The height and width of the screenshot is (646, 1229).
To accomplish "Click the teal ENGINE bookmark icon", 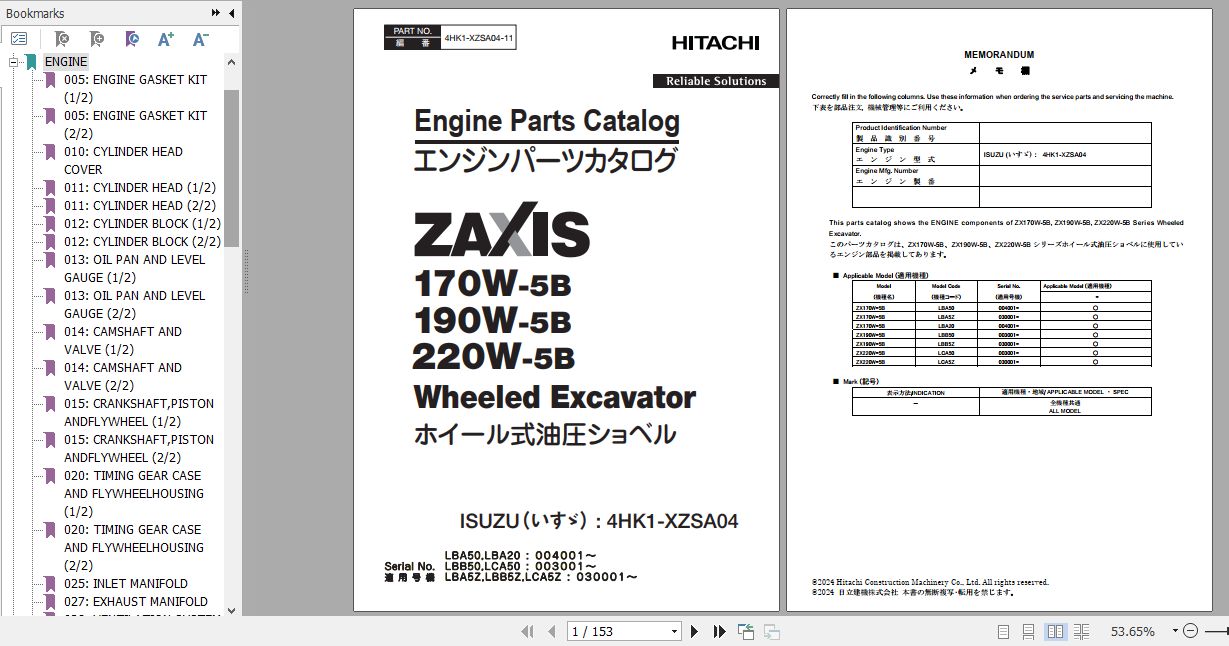I will tap(32, 62).
